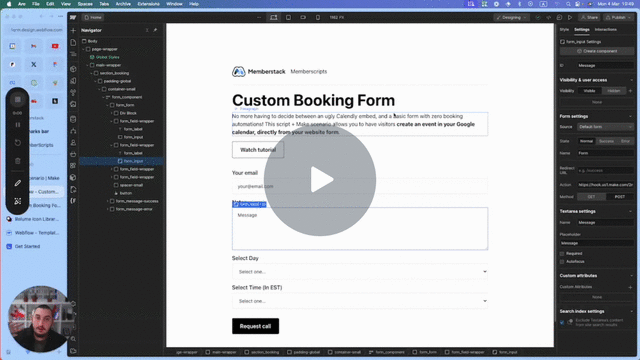Viewport: 640px width, 360px height.
Task: Toggle the Required checkbox
Action: point(562,253)
